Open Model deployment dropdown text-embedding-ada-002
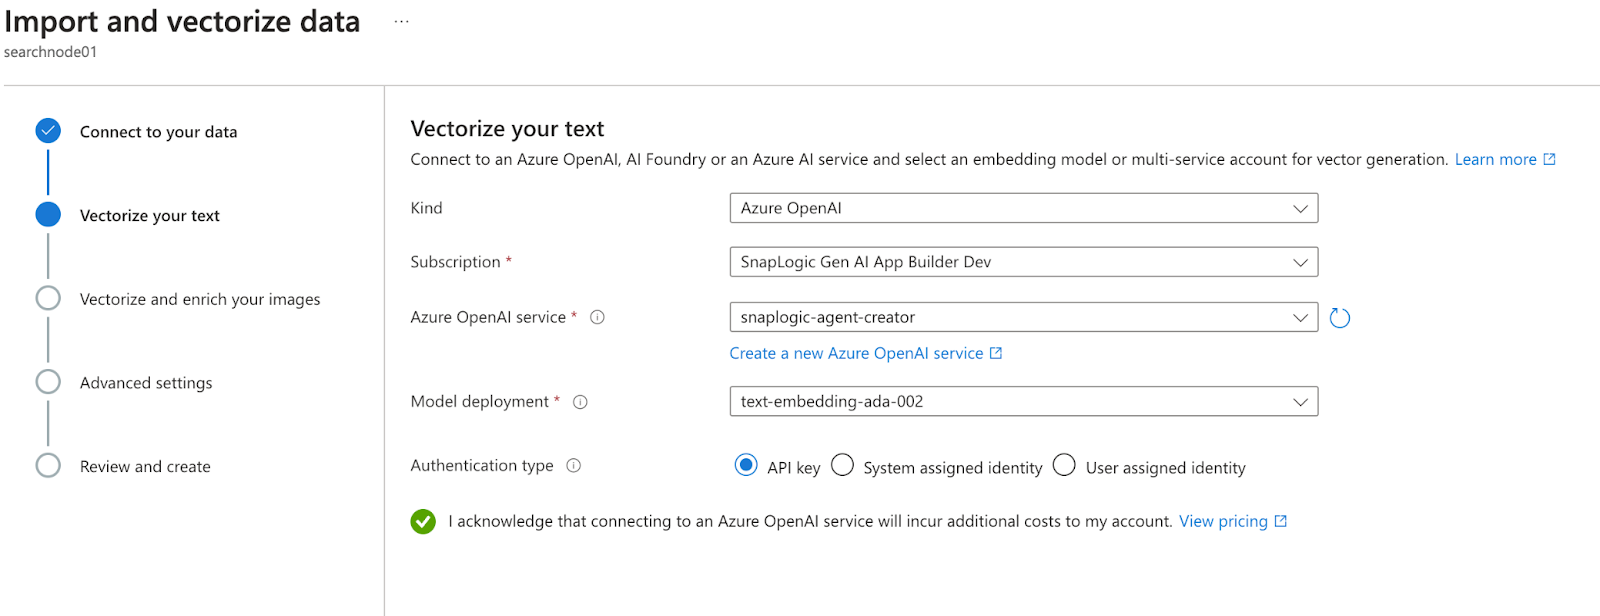The height and width of the screenshot is (616, 1600). (x=1023, y=402)
